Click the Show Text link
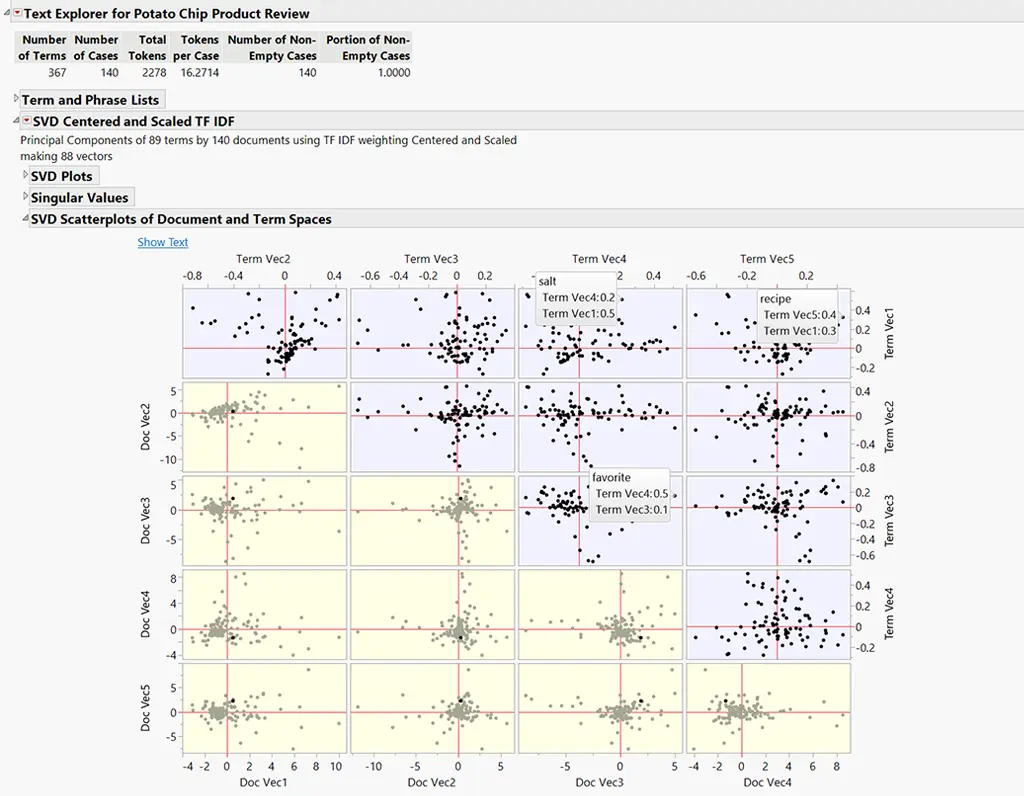Viewport: 1024px width, 796px height. (163, 242)
